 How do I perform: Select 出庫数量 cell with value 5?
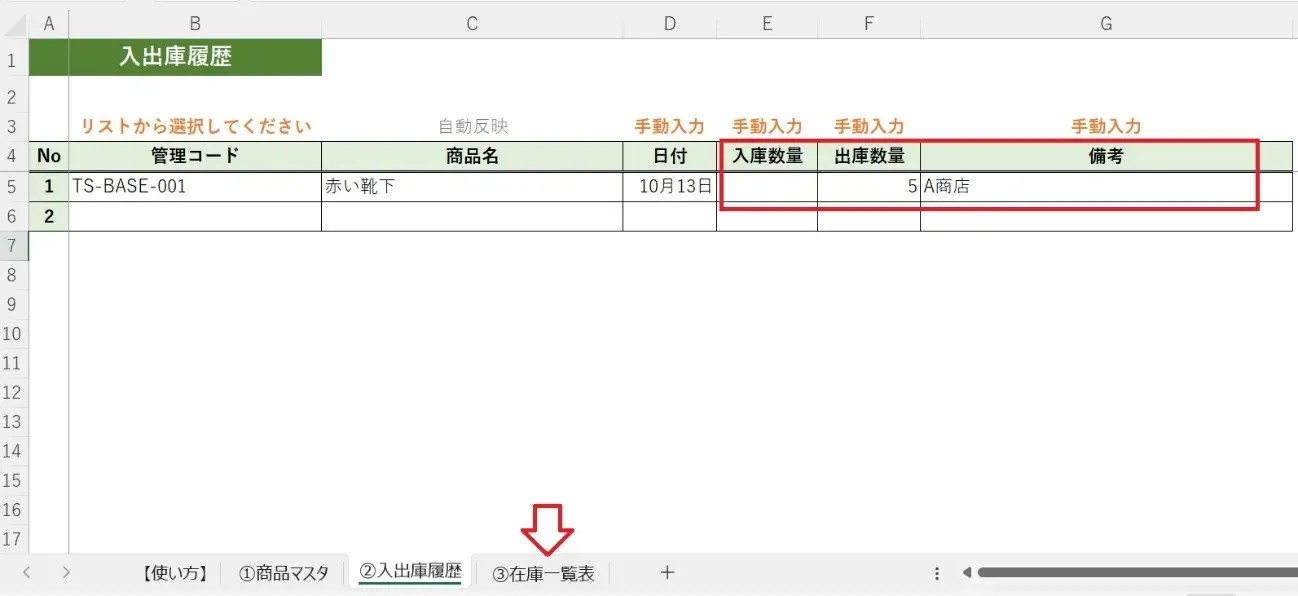click(869, 186)
